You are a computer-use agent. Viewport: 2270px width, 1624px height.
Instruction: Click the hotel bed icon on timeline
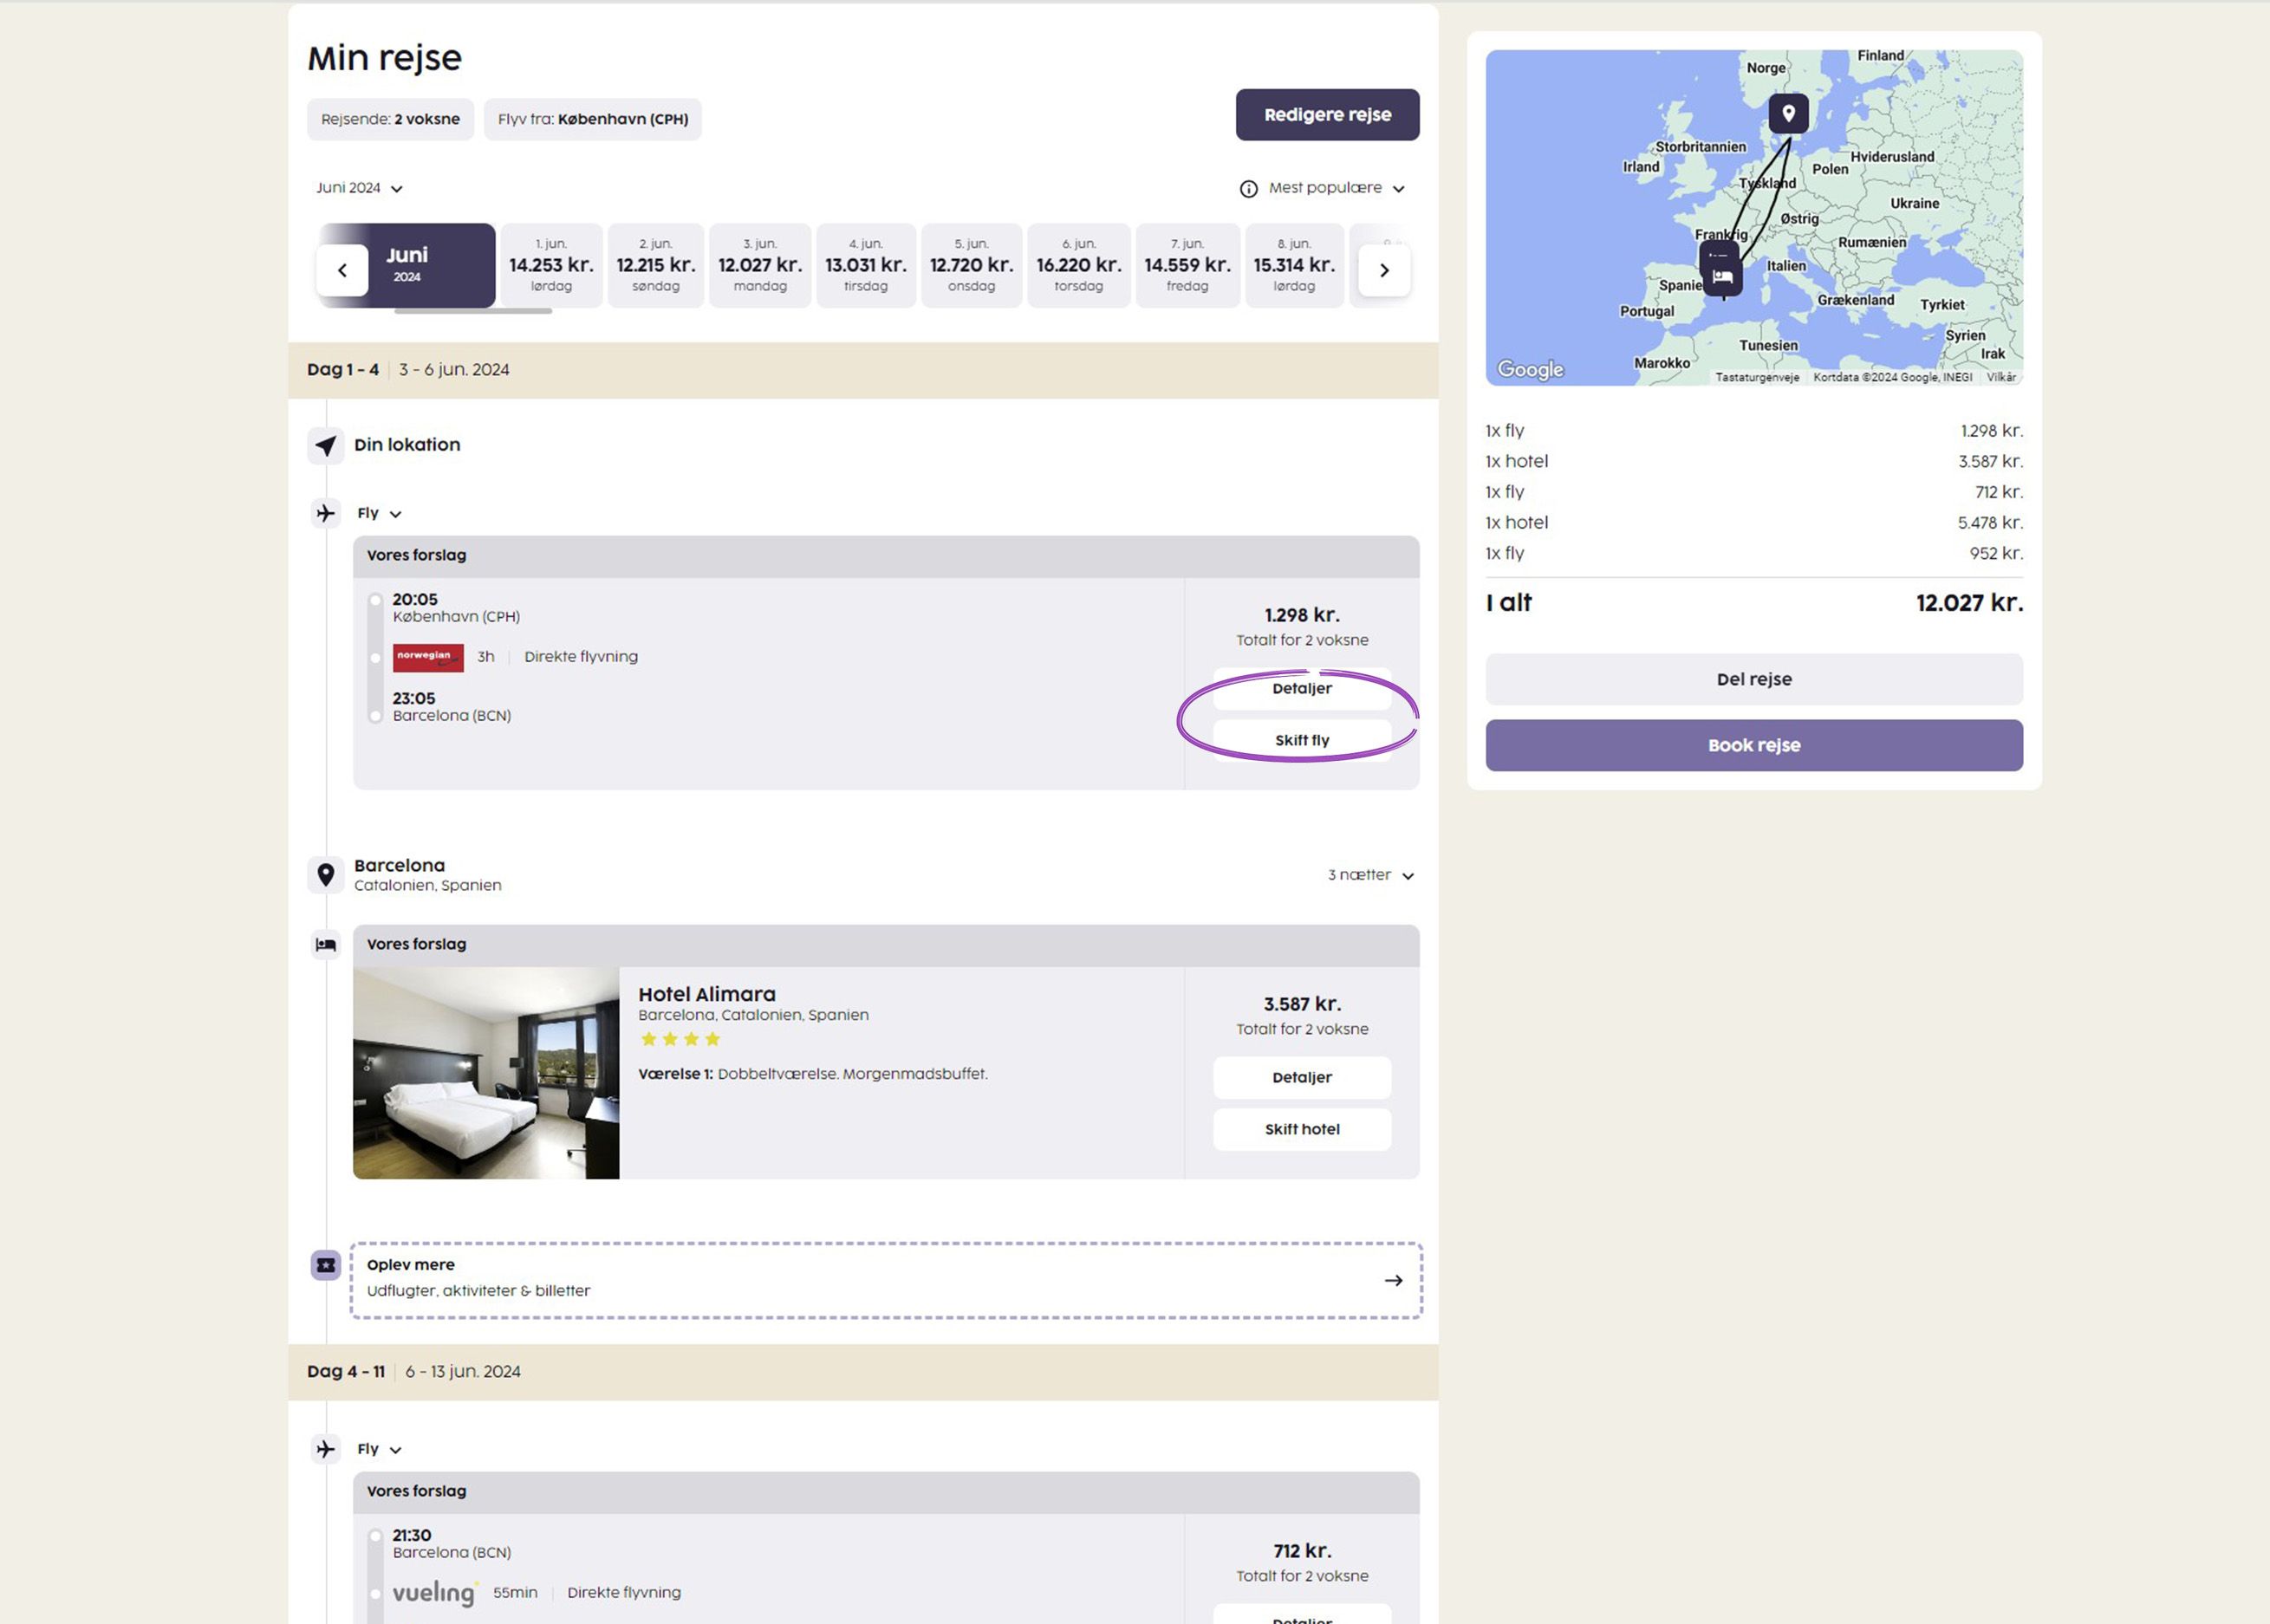click(326, 944)
